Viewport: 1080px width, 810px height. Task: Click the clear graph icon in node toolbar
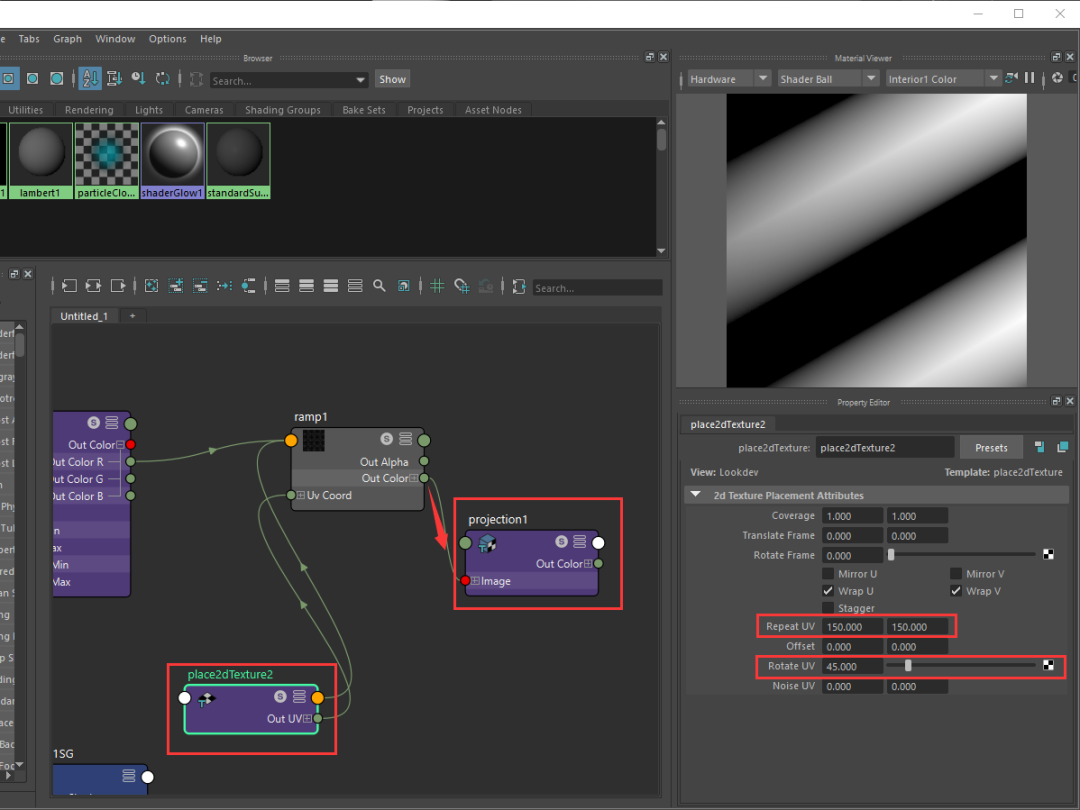coord(152,285)
